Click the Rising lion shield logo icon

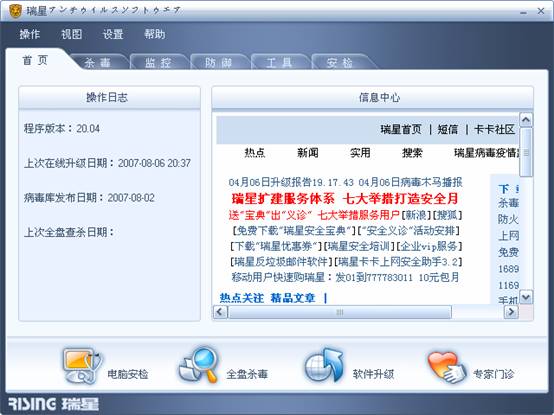pos(15,11)
